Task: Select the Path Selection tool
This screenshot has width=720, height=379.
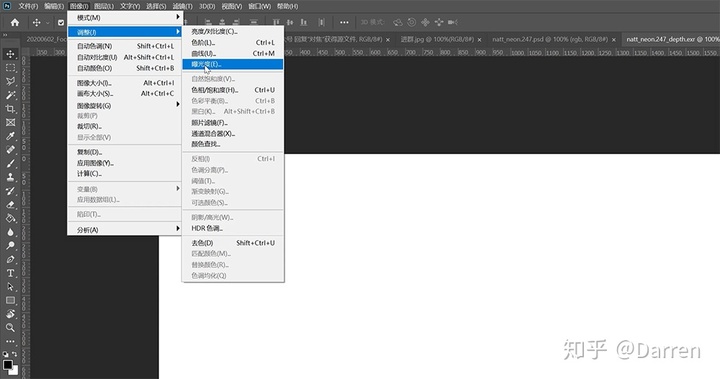Action: 10,287
